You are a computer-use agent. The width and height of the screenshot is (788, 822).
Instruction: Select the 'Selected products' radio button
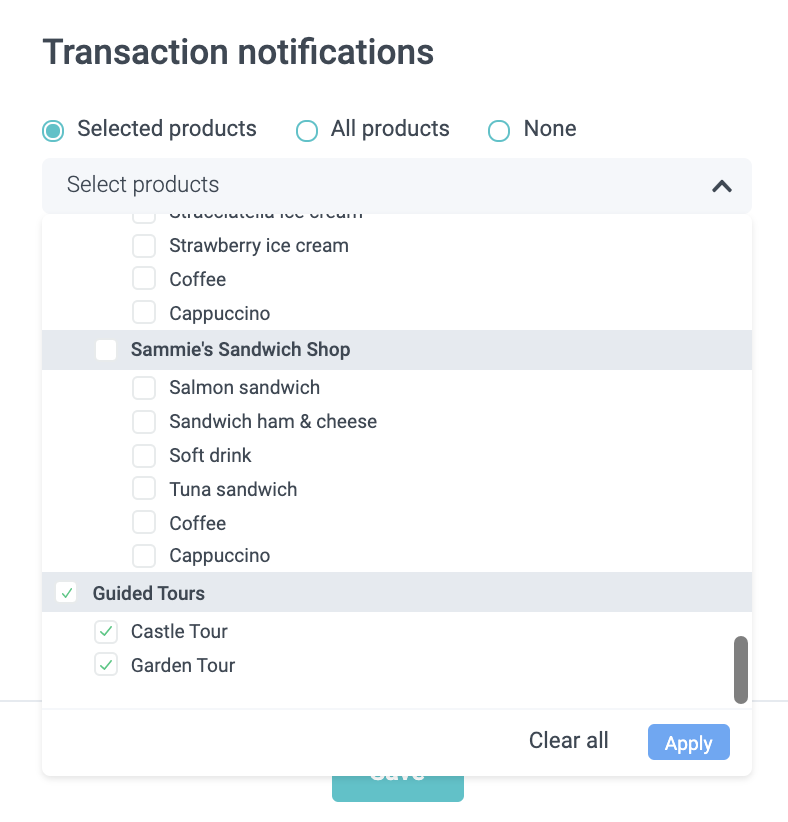(53, 130)
